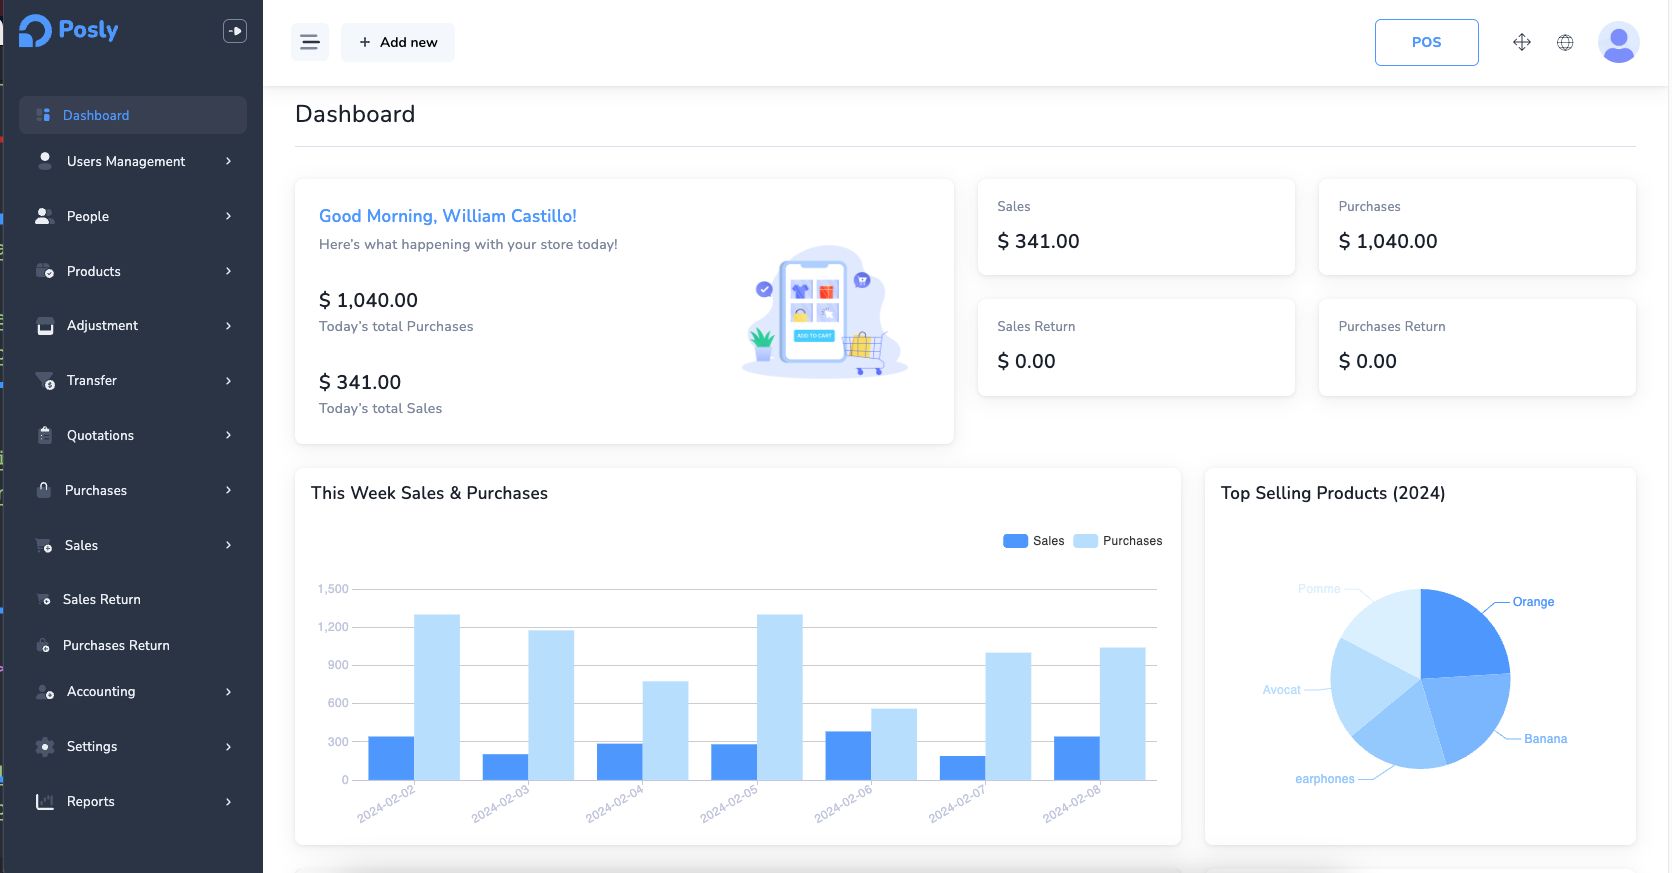Image resolution: width=1672 pixels, height=873 pixels.
Task: Click the hamburger menu icon
Action: tap(310, 42)
